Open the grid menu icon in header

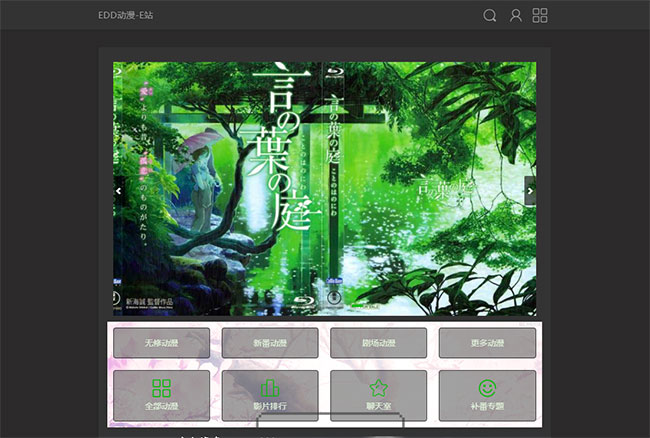(540, 15)
